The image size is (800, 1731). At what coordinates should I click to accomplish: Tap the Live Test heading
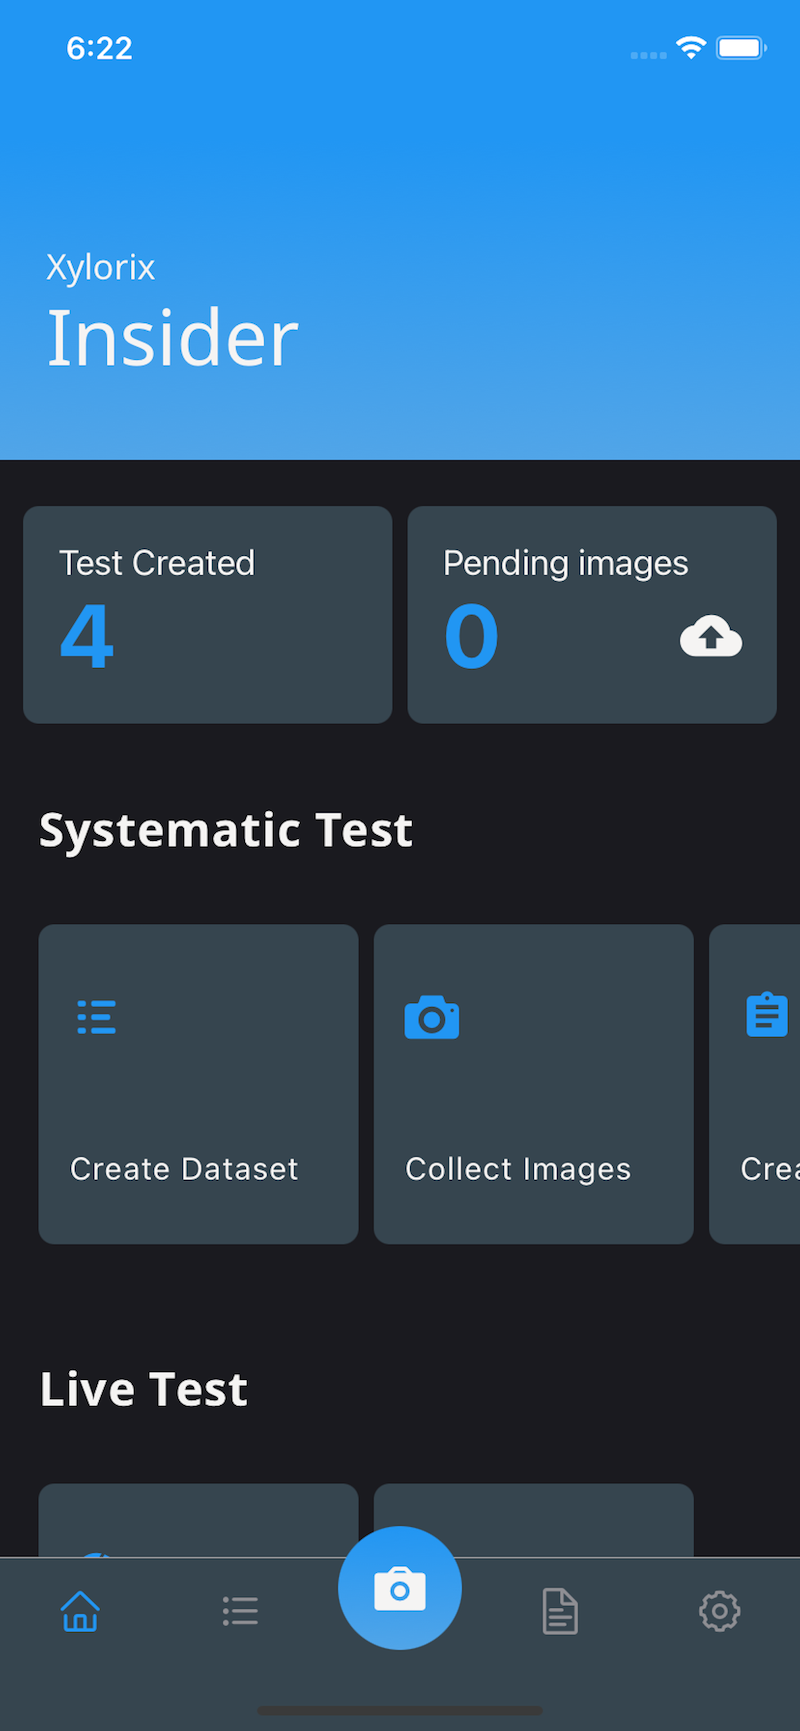(x=144, y=1390)
